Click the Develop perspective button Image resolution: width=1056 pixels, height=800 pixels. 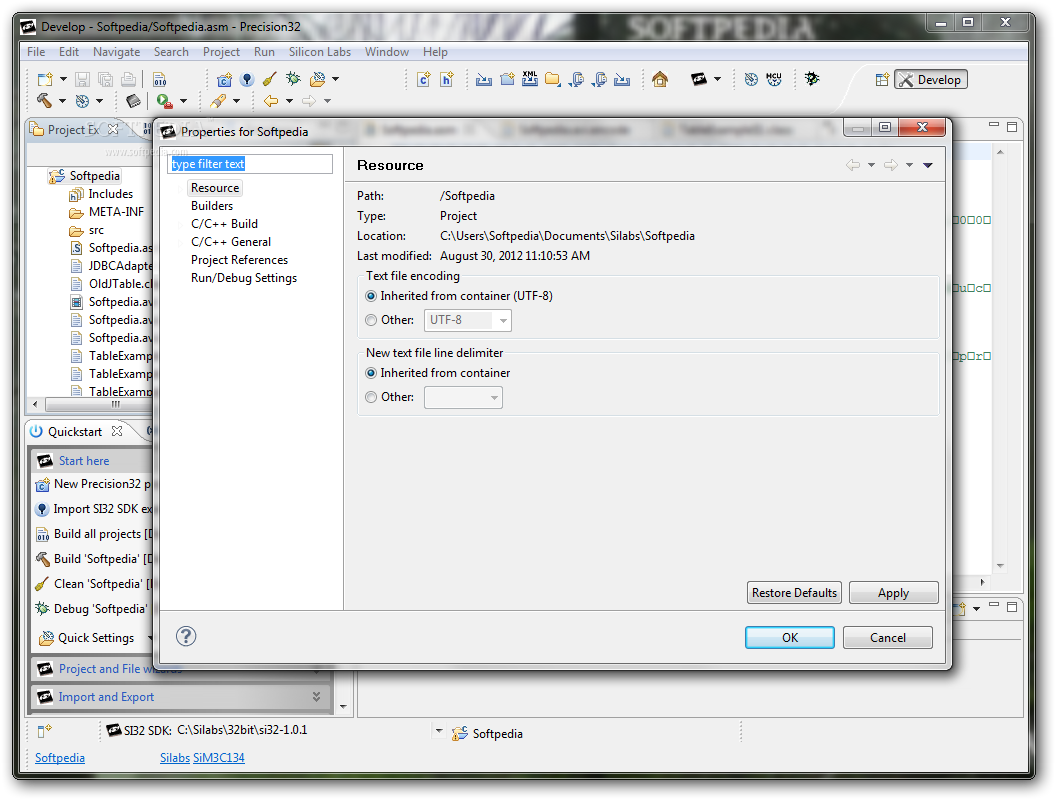click(931, 79)
